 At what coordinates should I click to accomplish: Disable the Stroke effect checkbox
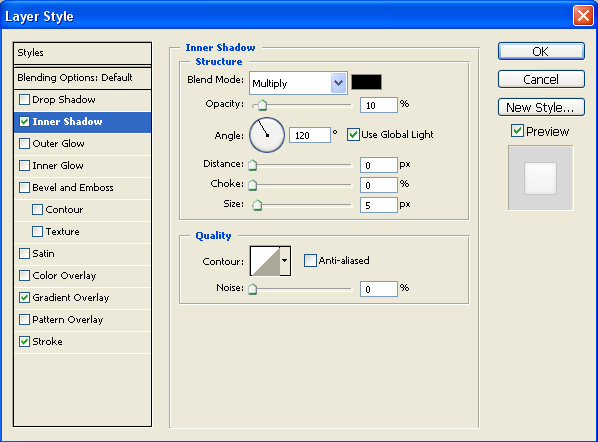pos(24,341)
